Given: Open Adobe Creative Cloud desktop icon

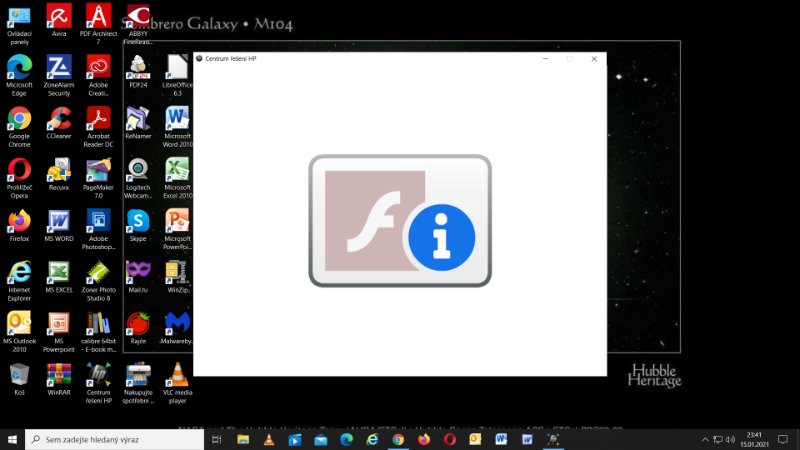Looking at the screenshot, I should 98,76.
